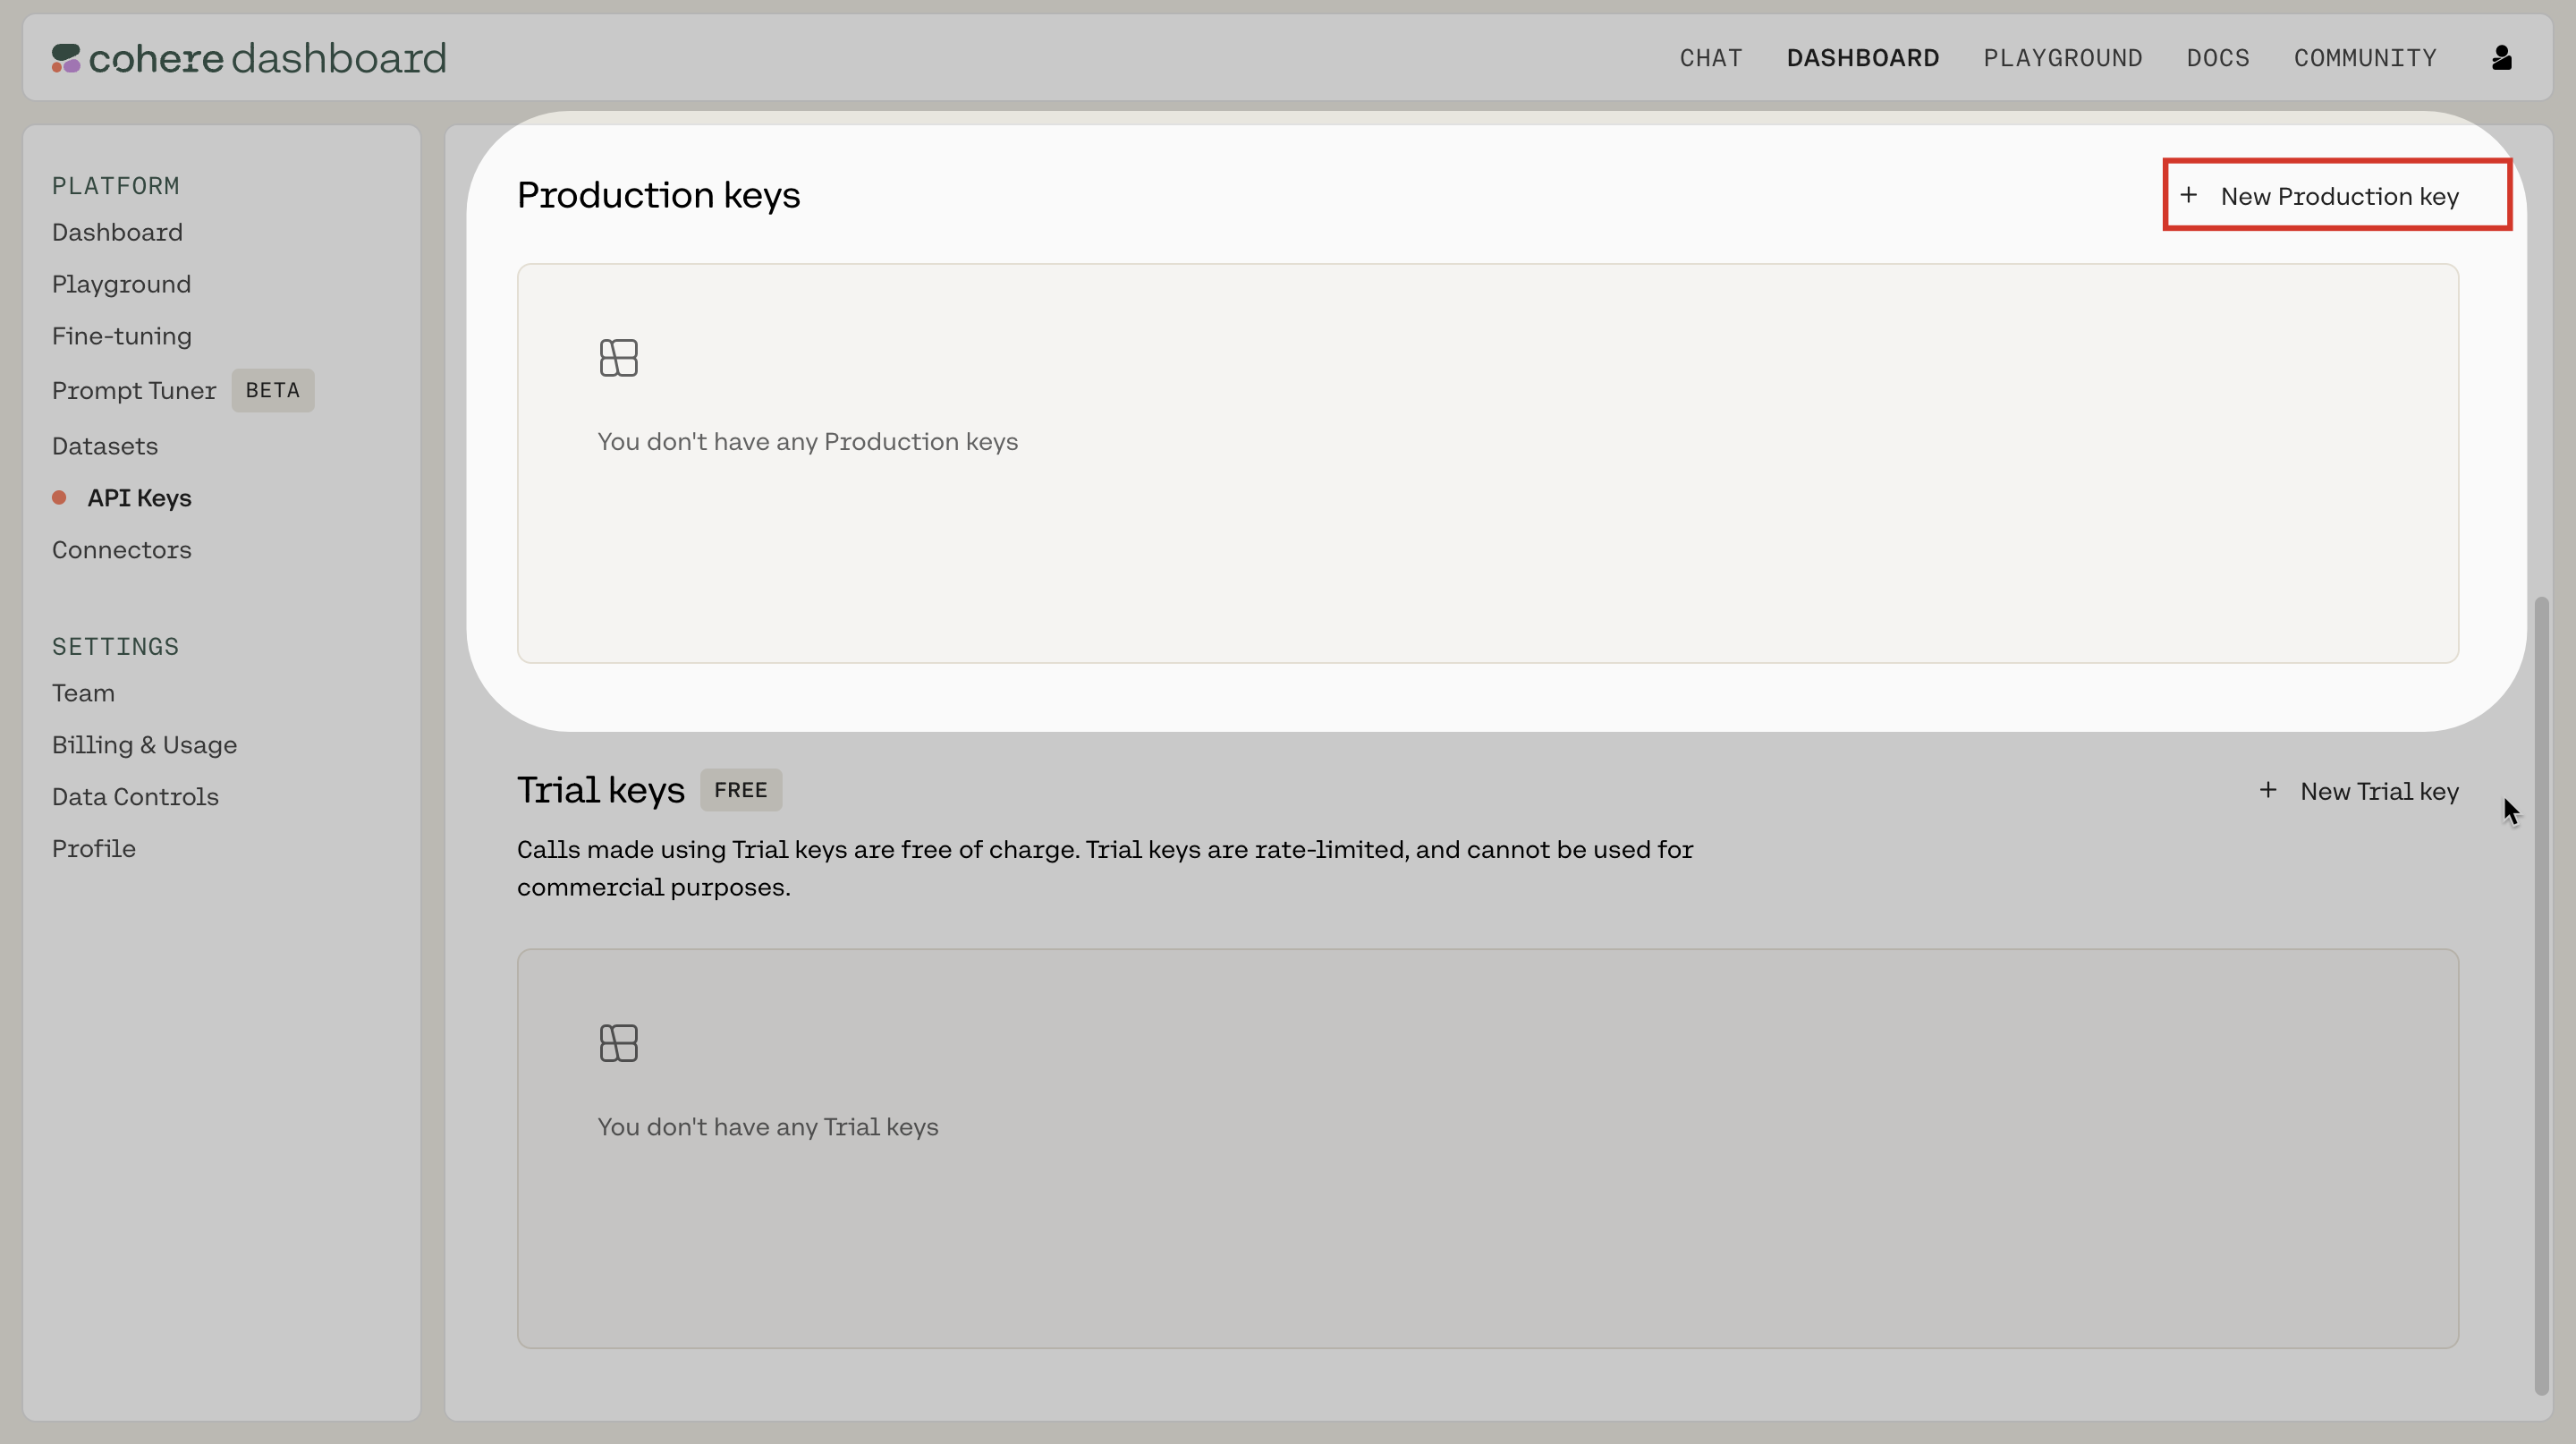
Task: Click 'You don't have any Trial keys' text
Action: point(767,1127)
